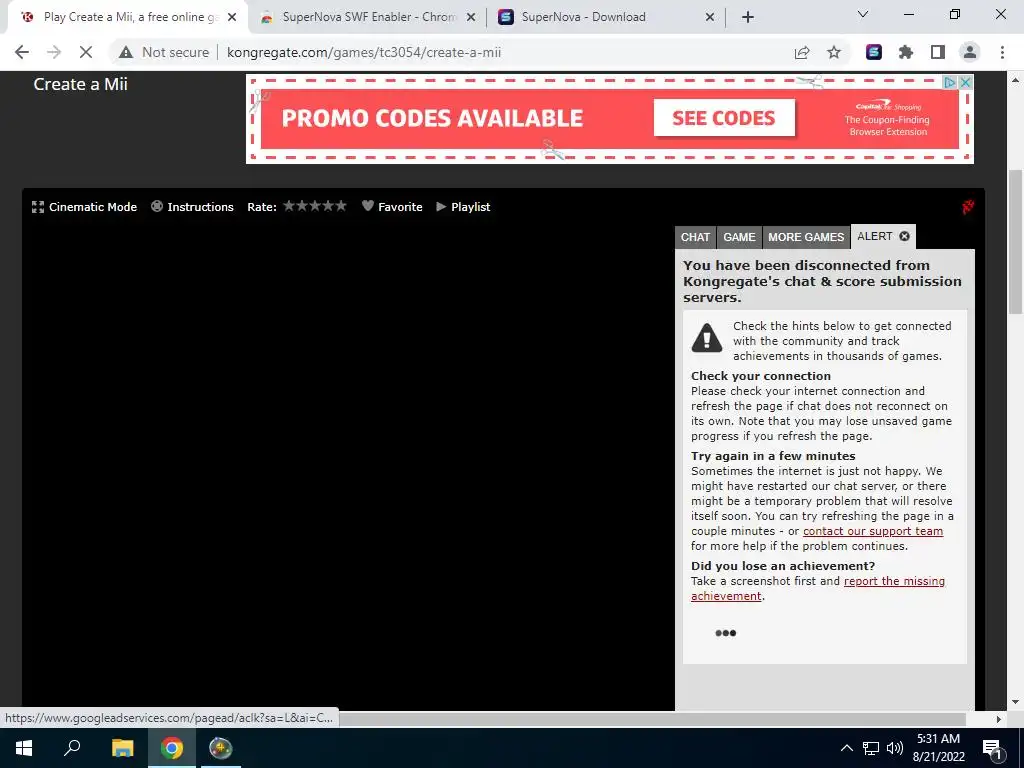
Task: Close the SuperNova SWF Enabler tab
Action: pos(471,18)
